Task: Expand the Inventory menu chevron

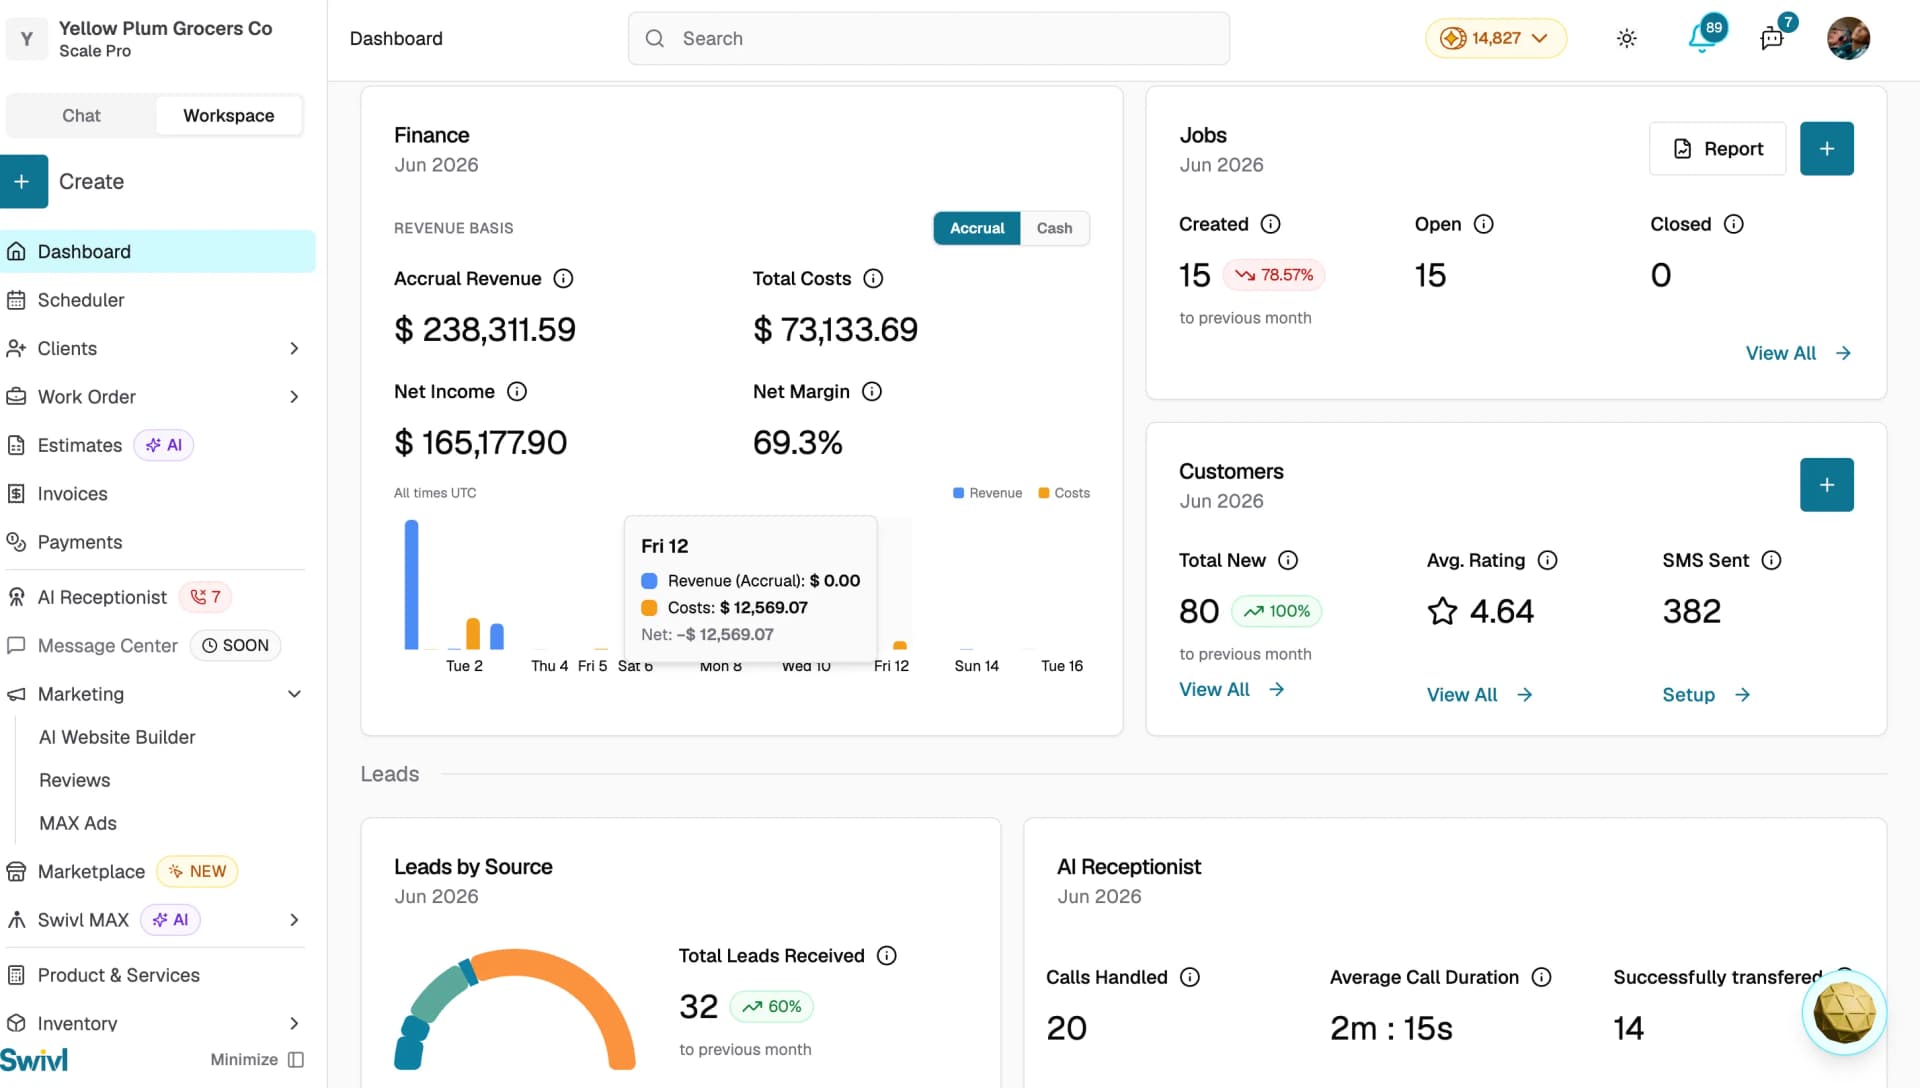Action: (294, 1023)
